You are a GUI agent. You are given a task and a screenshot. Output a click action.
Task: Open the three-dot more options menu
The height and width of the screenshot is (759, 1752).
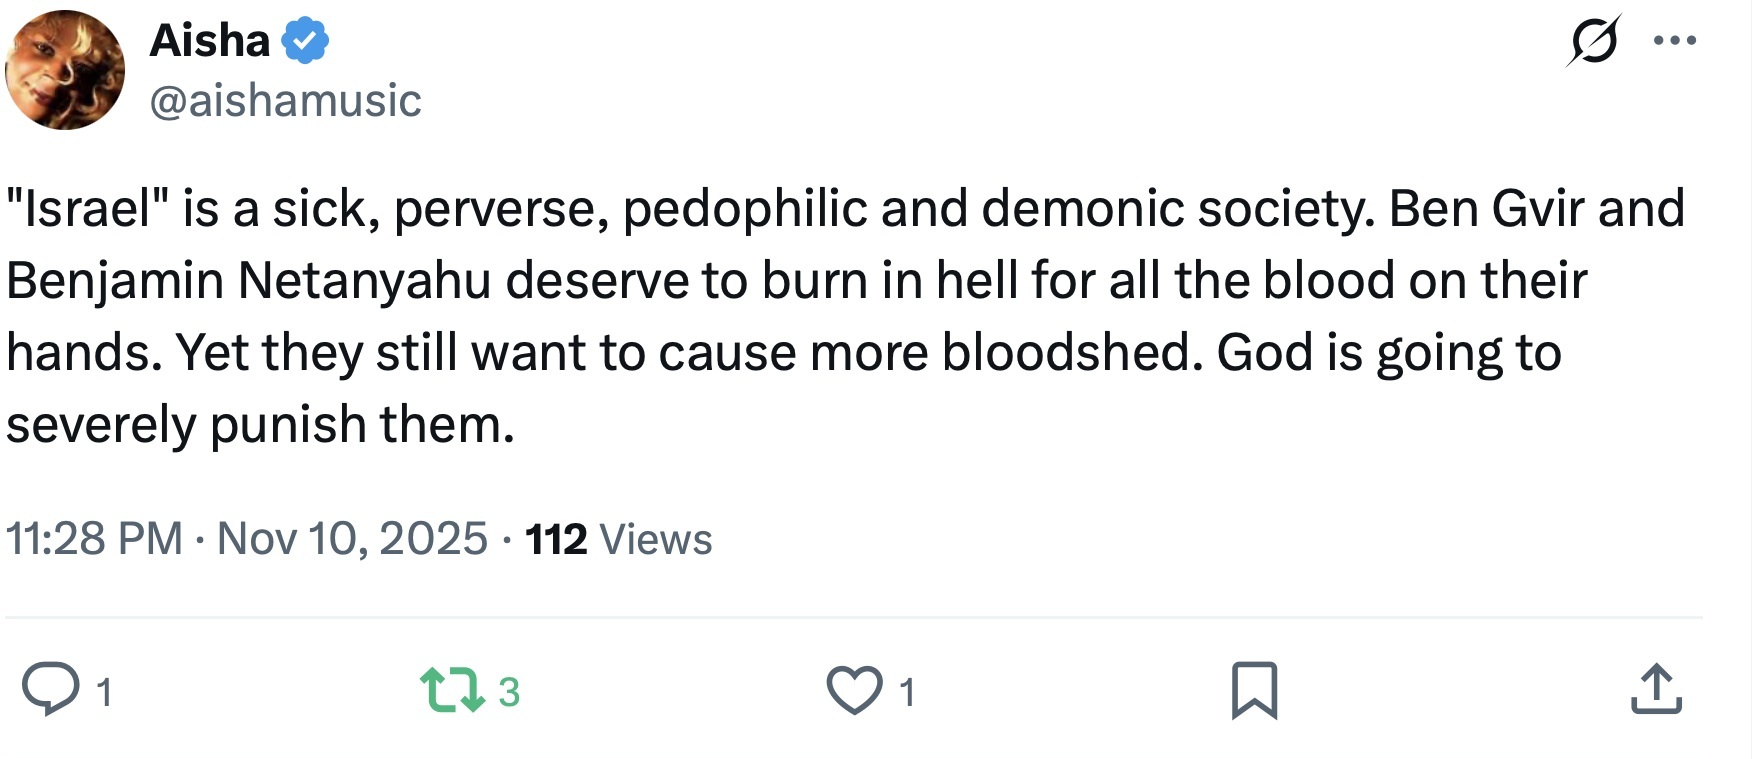(x=1675, y=41)
